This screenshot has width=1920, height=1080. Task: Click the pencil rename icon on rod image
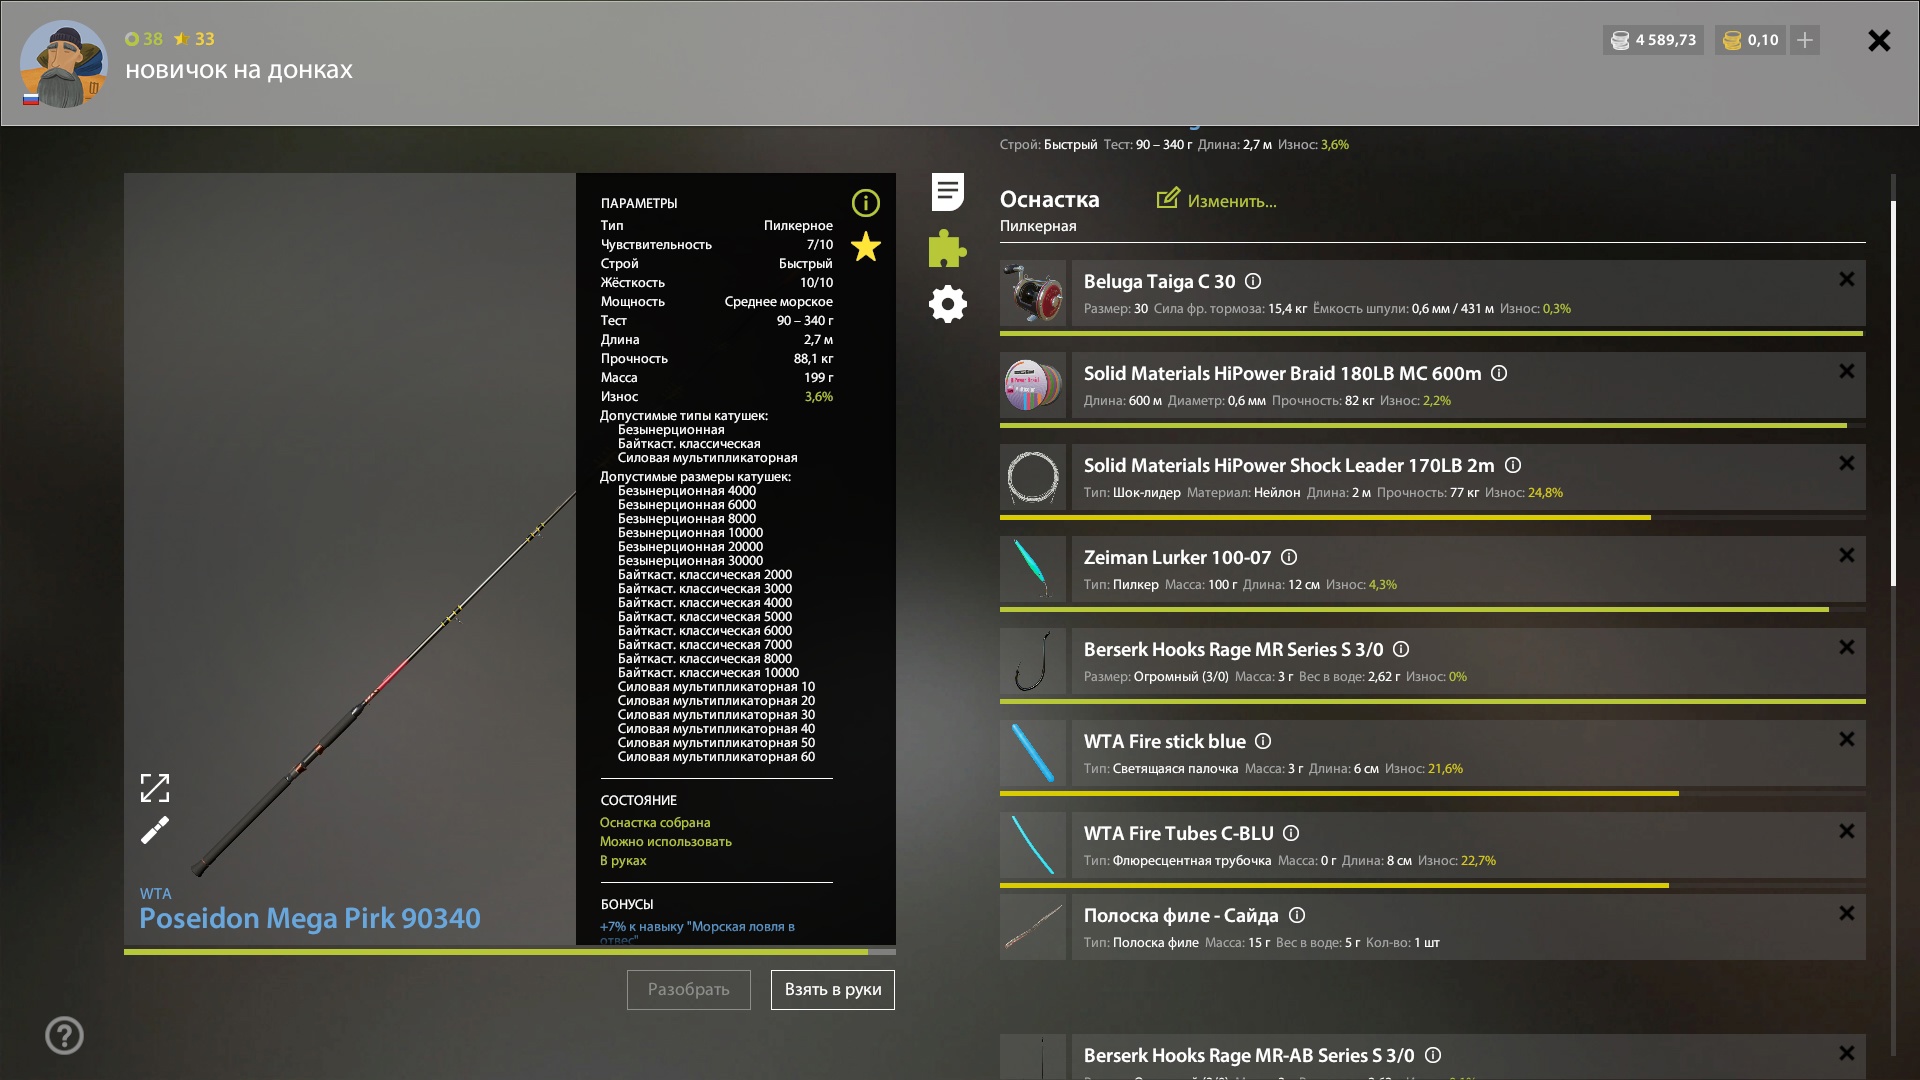click(155, 830)
